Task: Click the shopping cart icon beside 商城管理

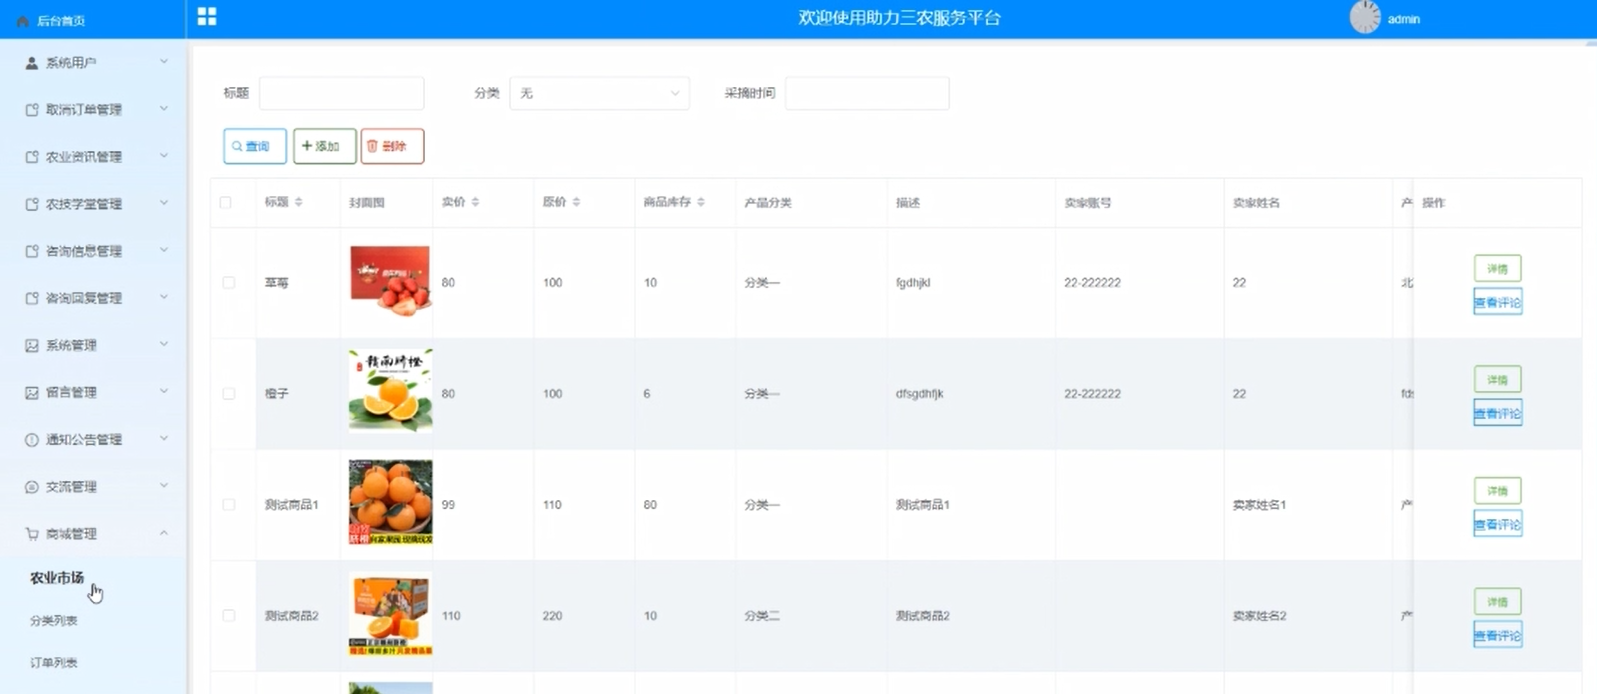Action: (x=32, y=534)
